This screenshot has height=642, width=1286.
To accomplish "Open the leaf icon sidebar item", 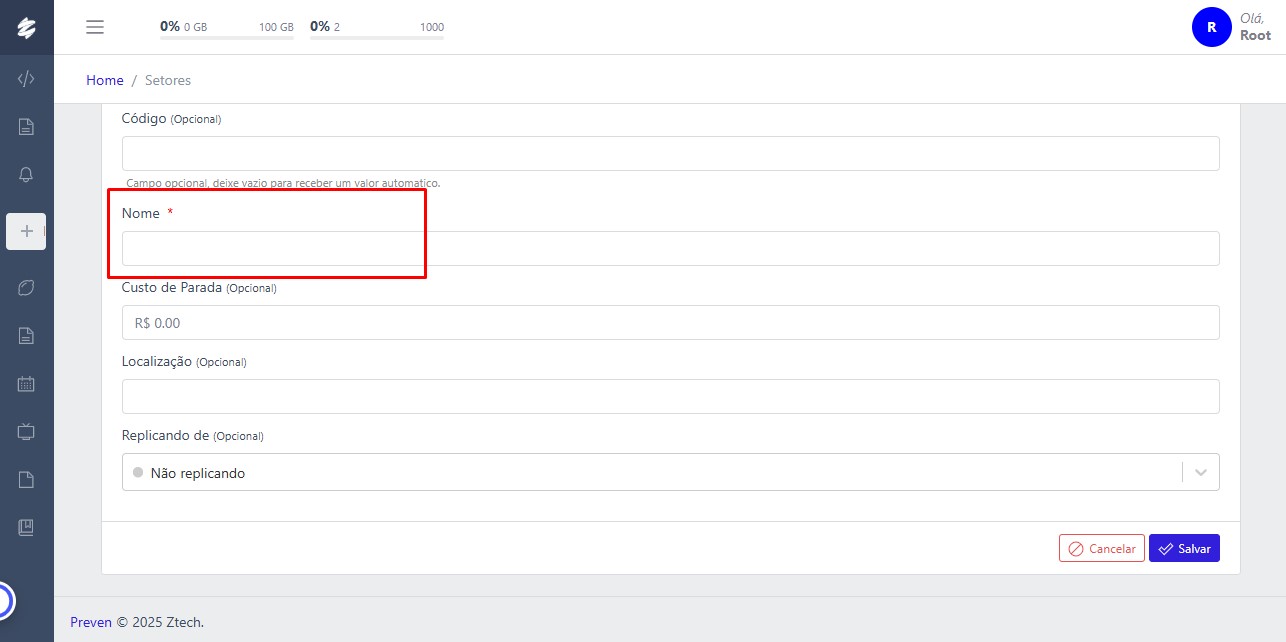I will tap(27, 288).
